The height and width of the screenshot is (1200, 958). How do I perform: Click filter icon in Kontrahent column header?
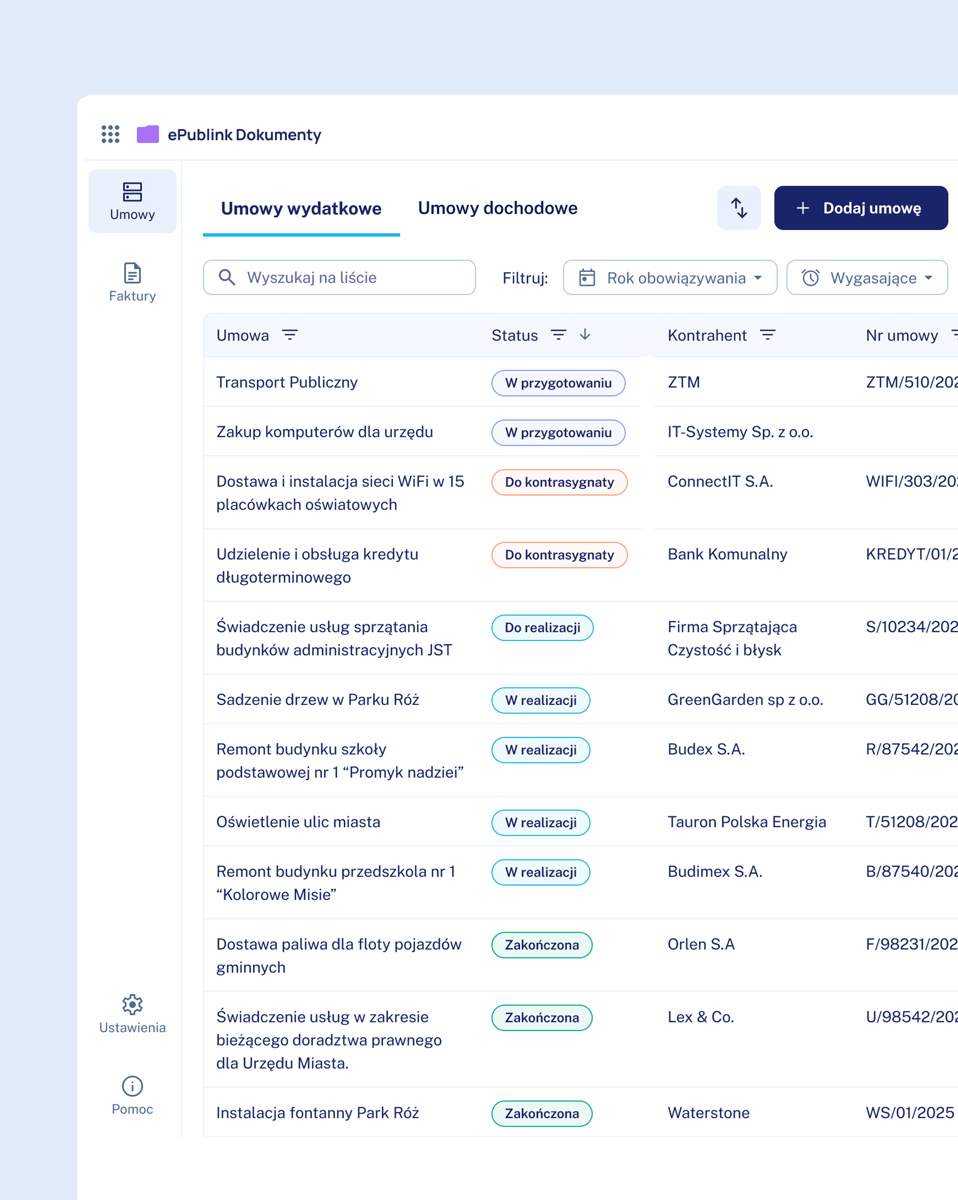768,335
